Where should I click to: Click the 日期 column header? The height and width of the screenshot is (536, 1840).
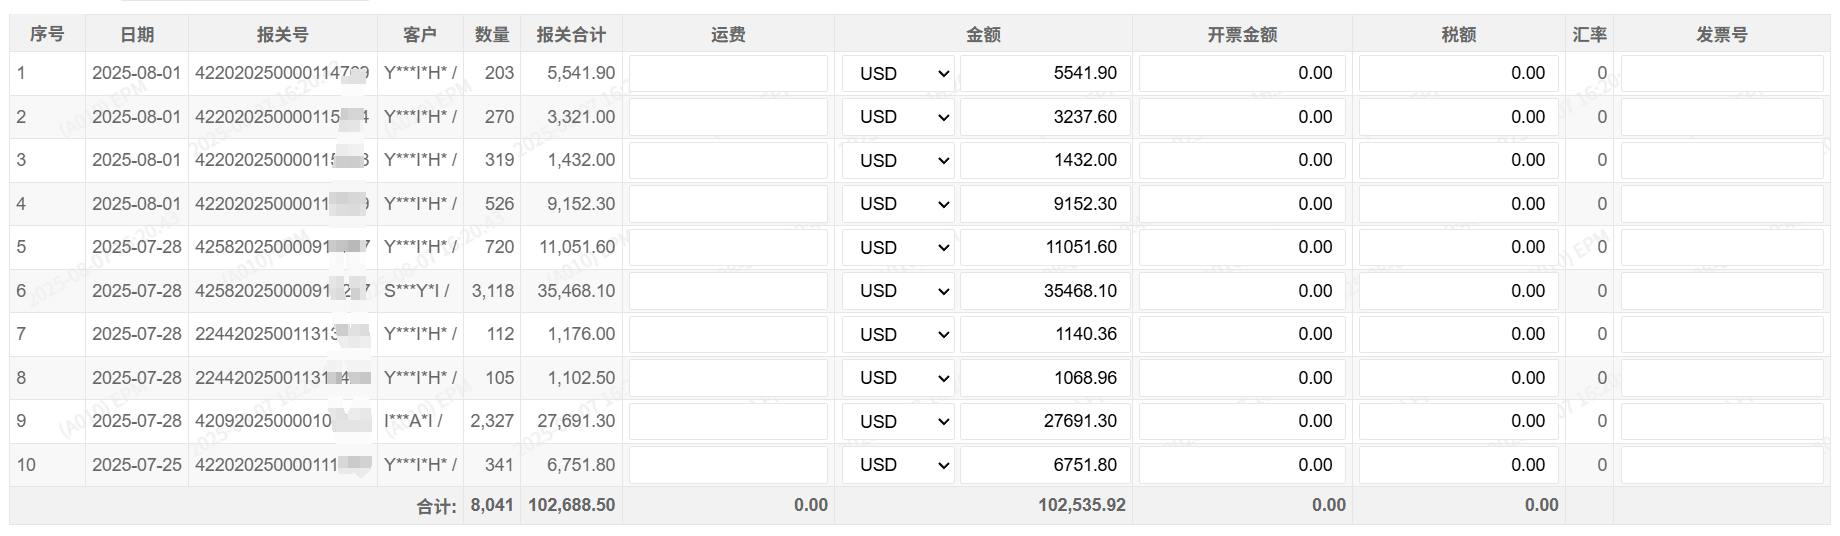coord(137,35)
